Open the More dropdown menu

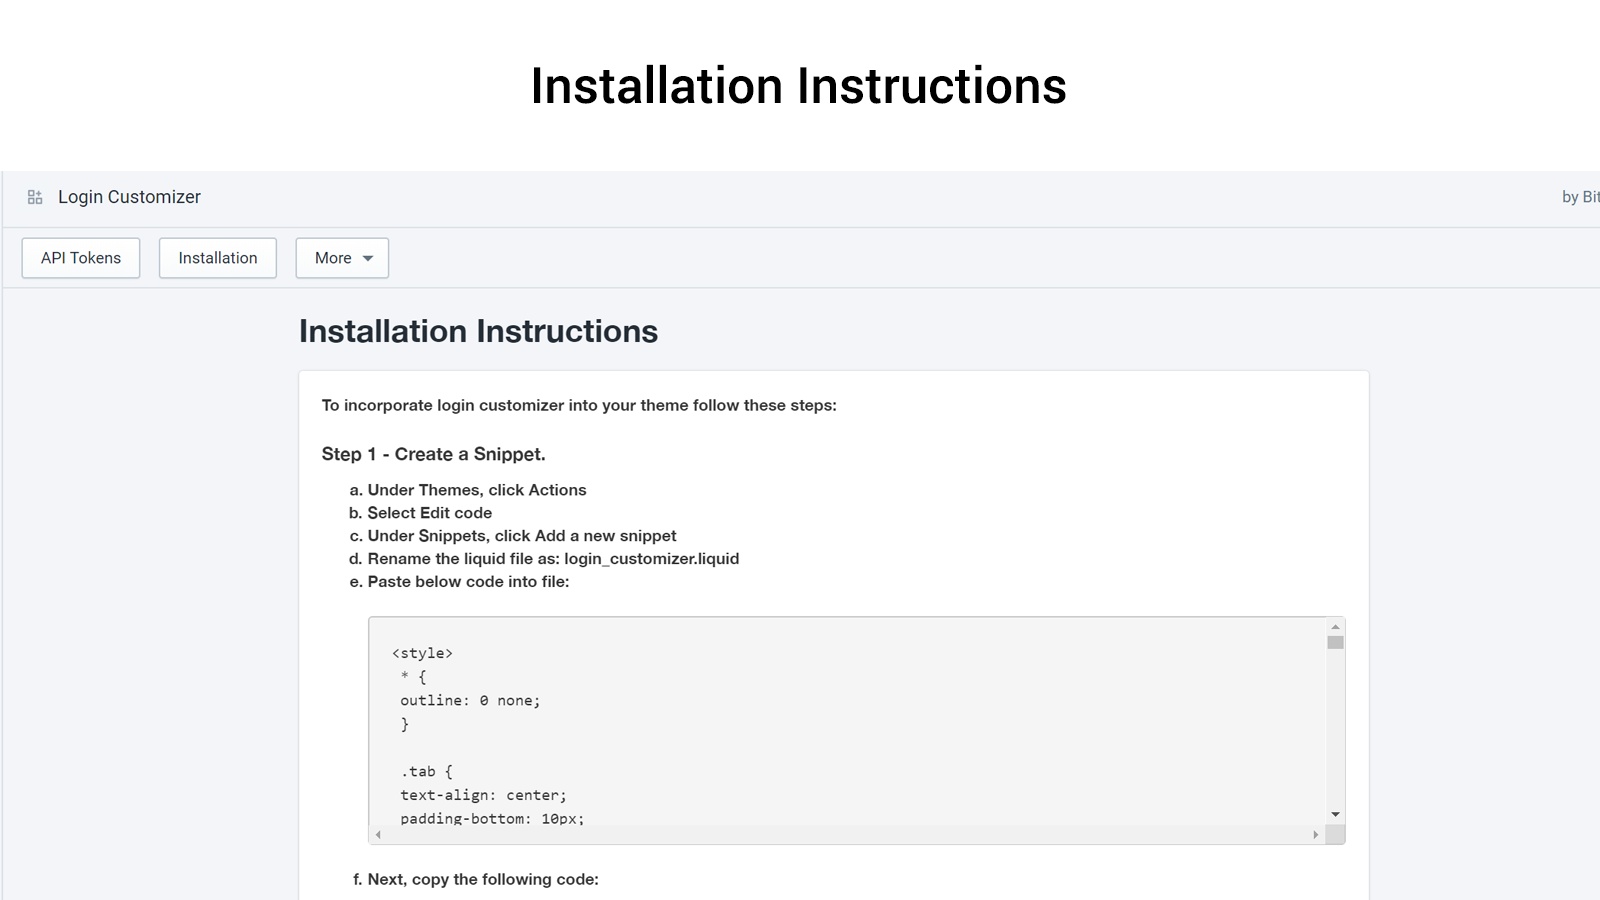click(342, 258)
